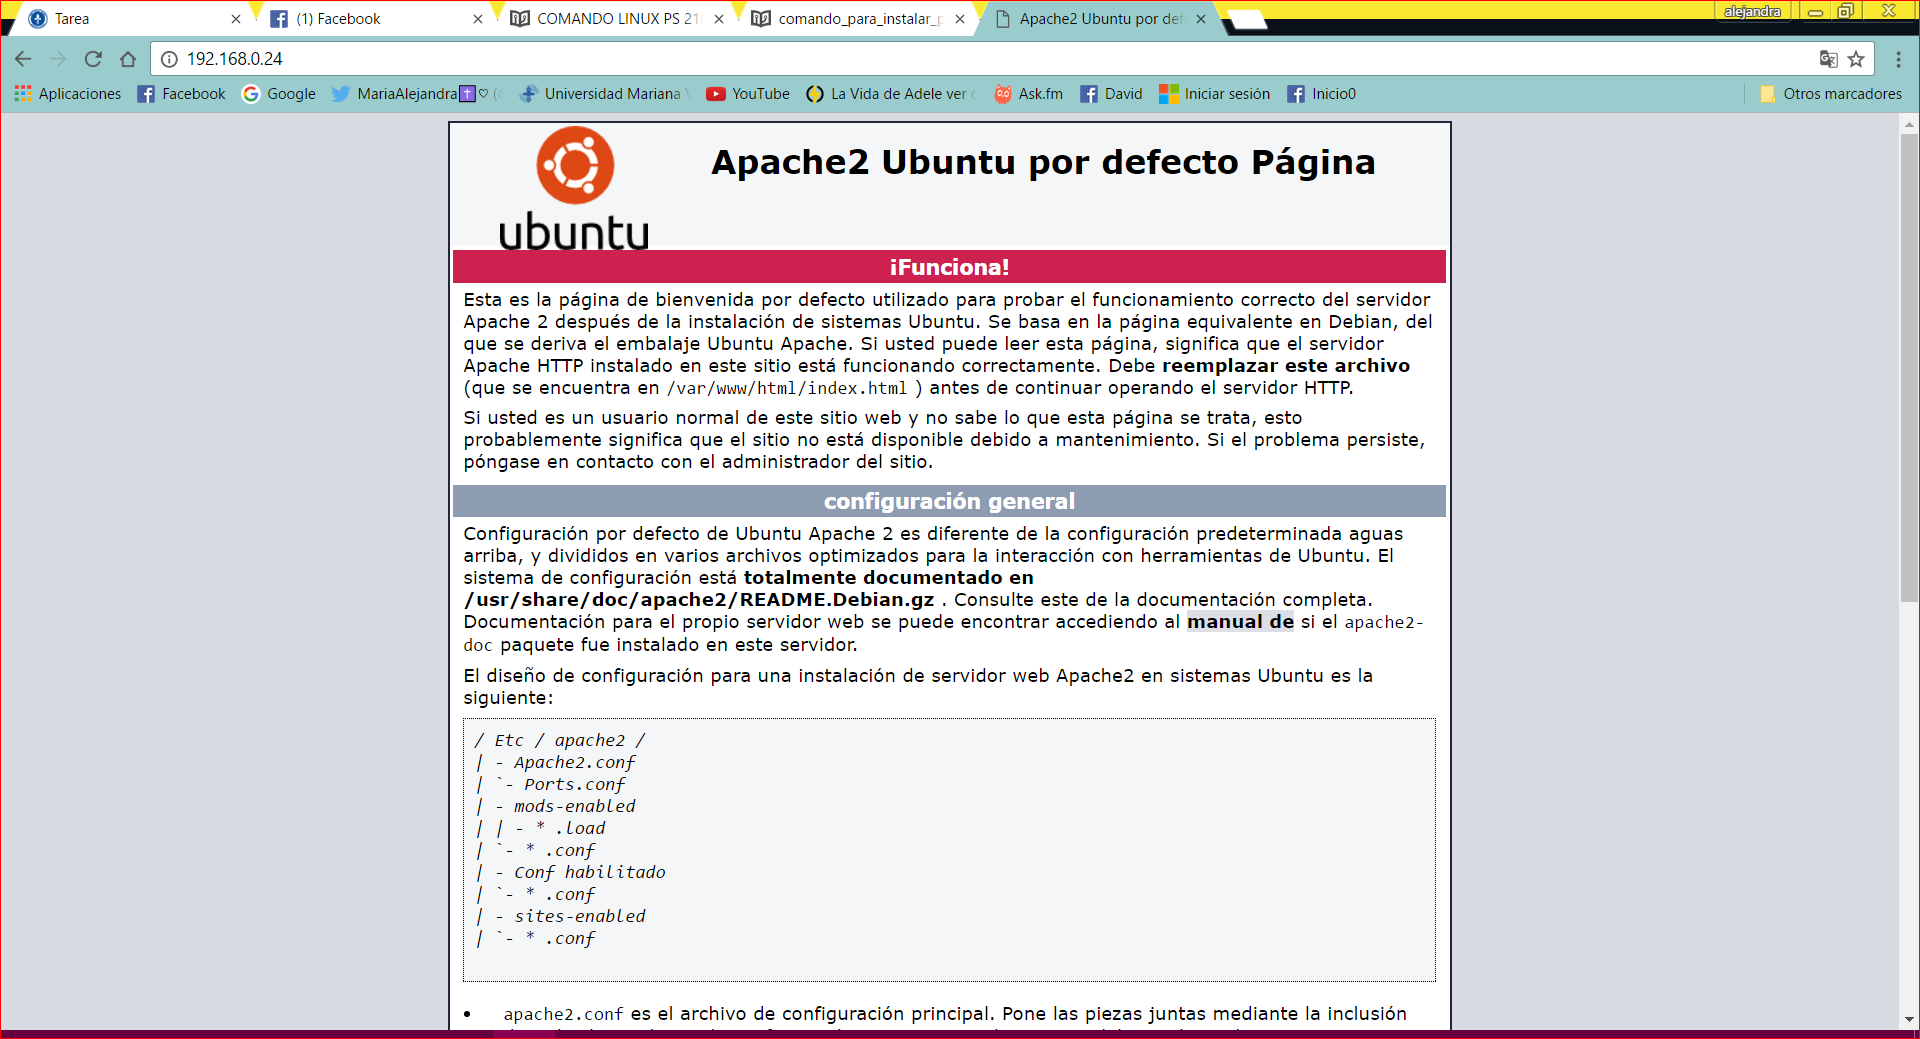1920x1039 pixels.
Task: Click the Ubuntu logo image
Action: 574,187
